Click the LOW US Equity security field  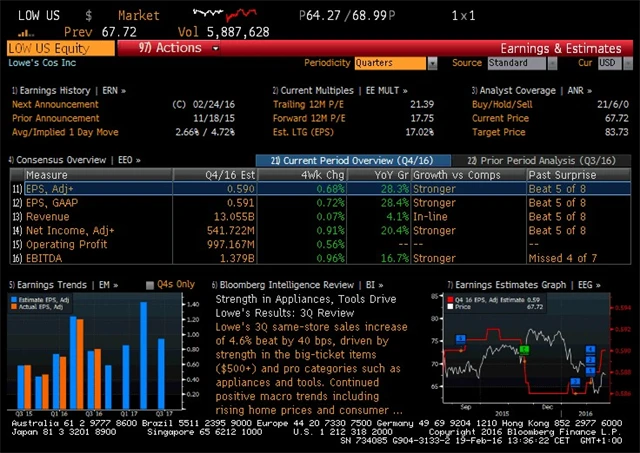[x=61, y=49]
